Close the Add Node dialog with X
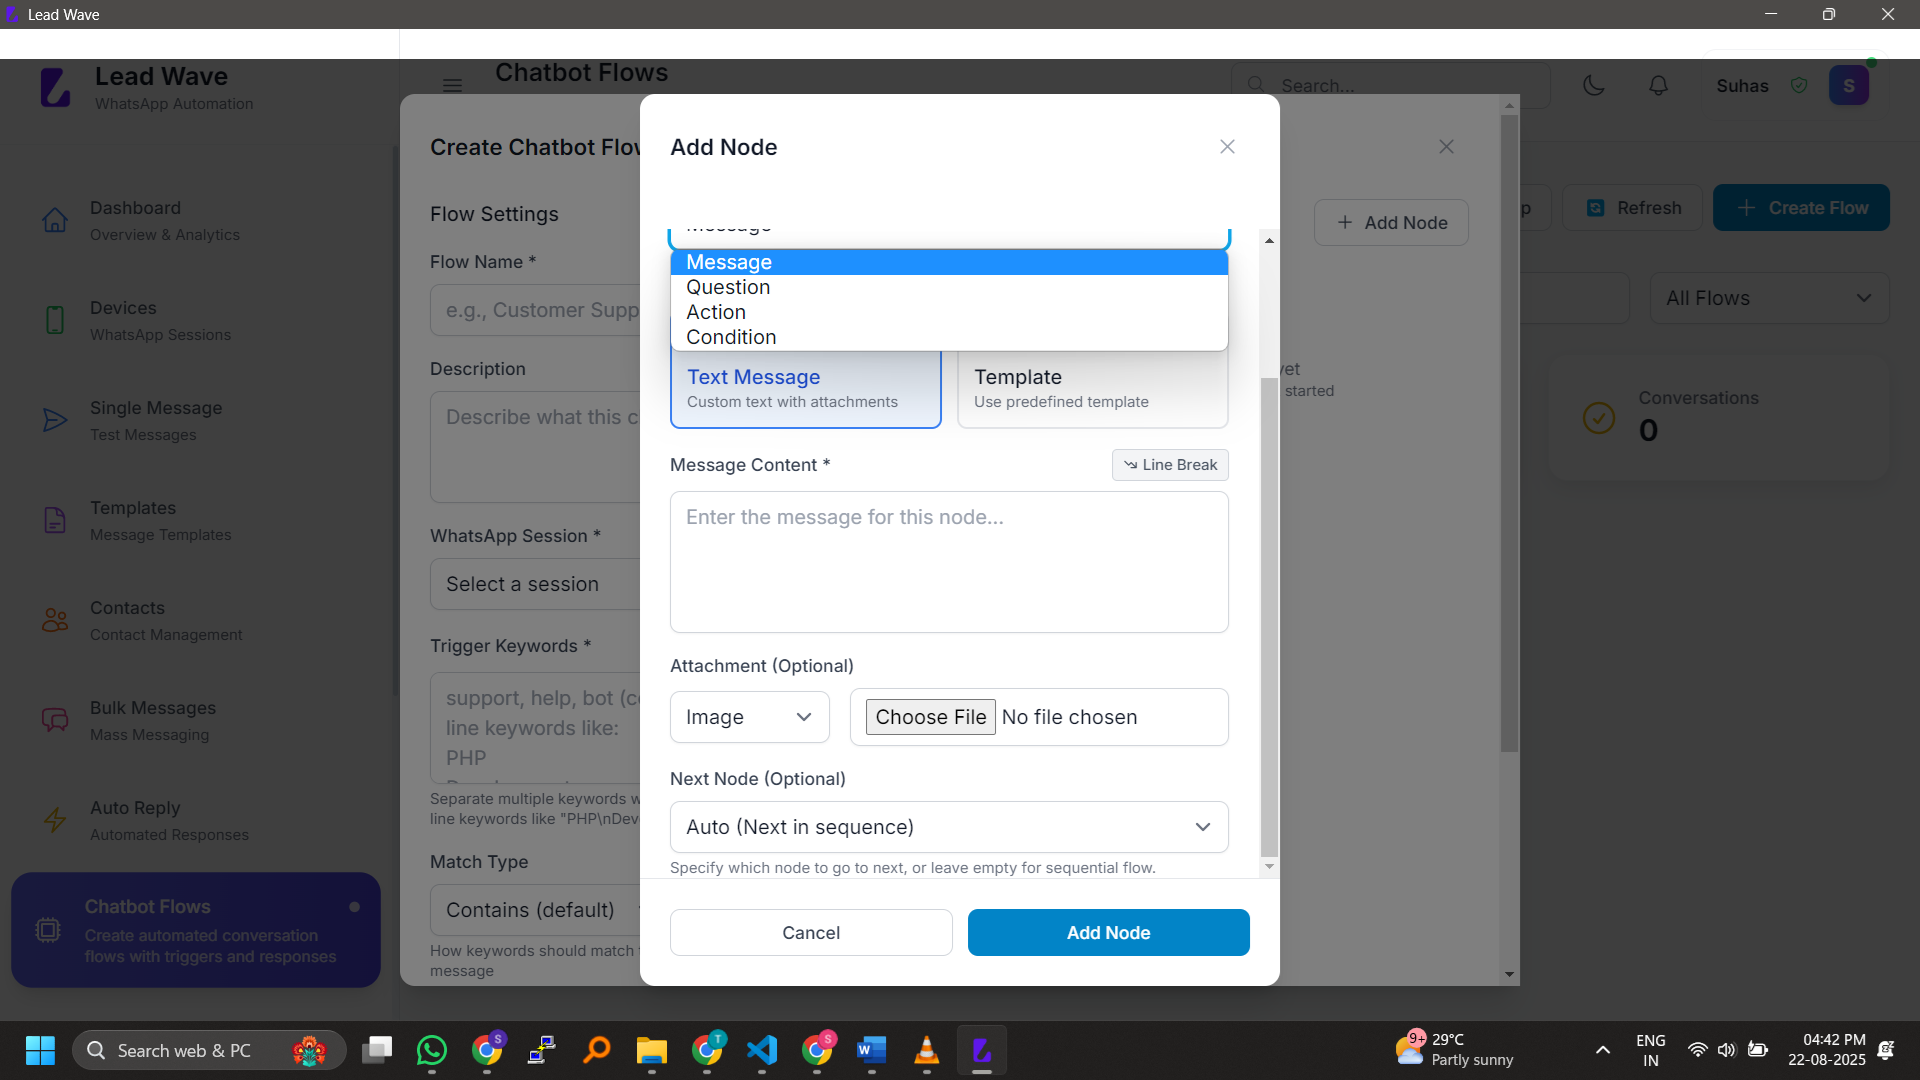The image size is (1920, 1080). (x=1227, y=147)
